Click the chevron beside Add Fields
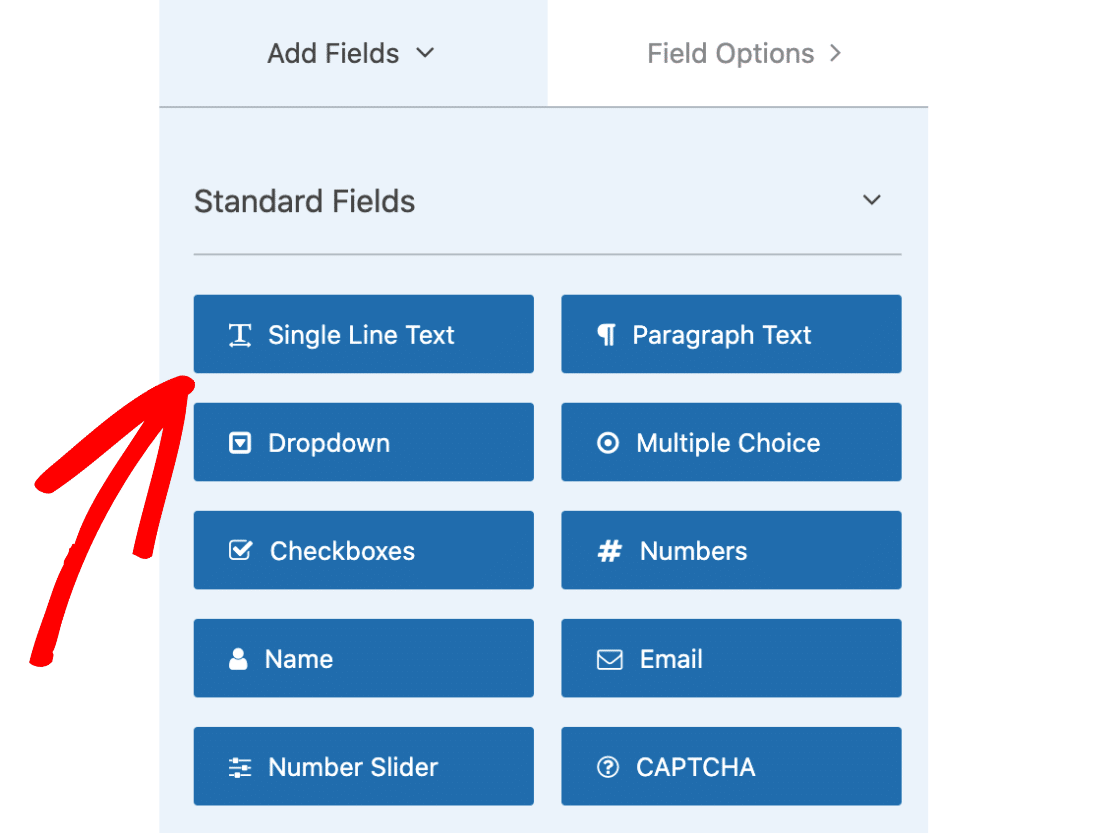 [x=425, y=52]
